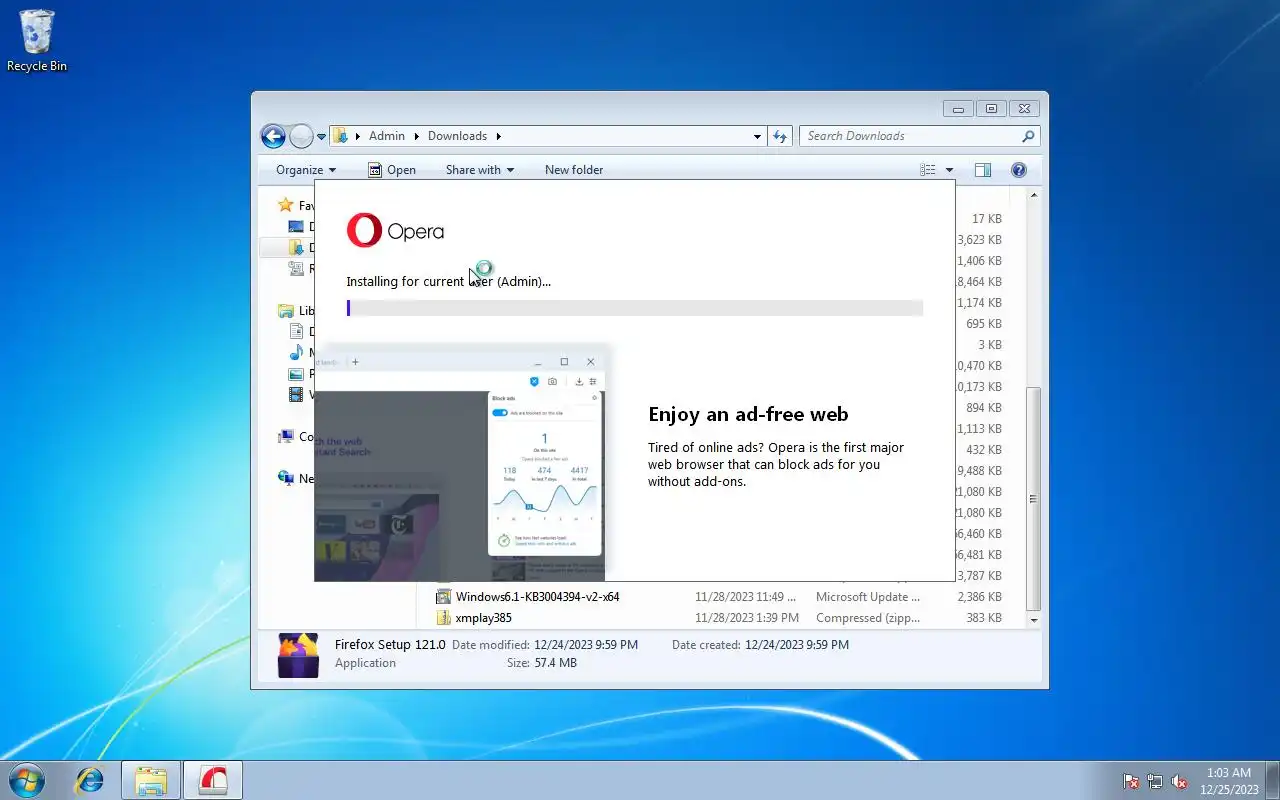Select Computer icon in navigation pane
The image size is (1280, 800).
coord(286,437)
